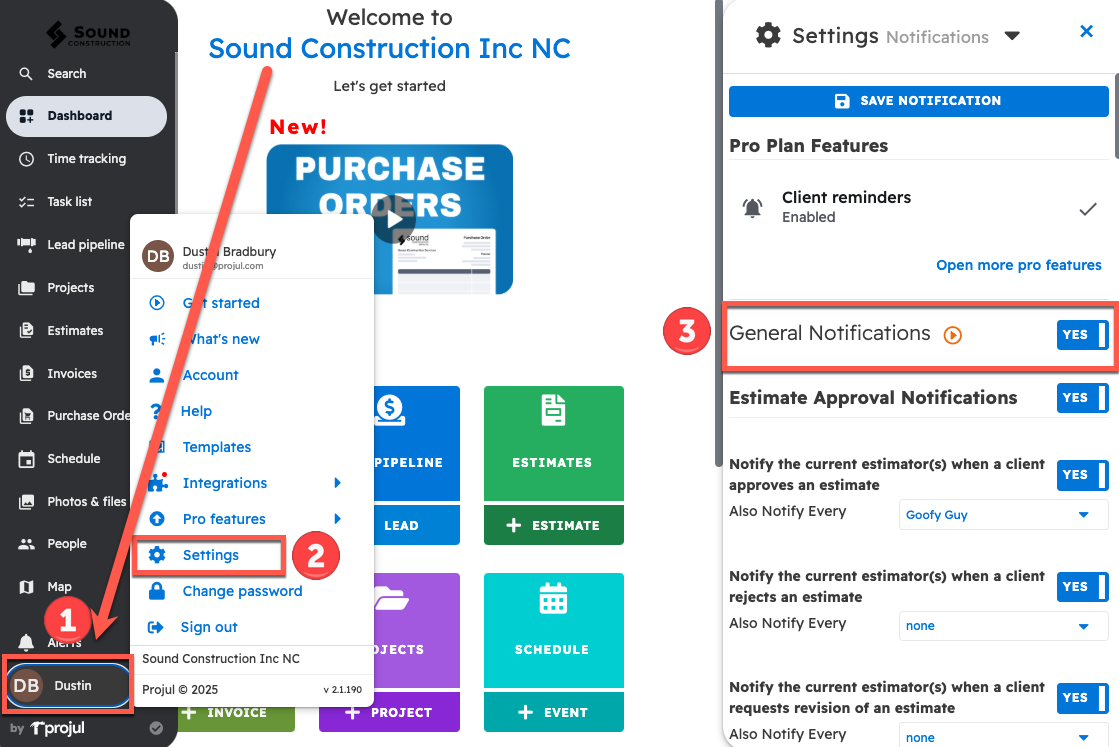1119x747 pixels.
Task: Select the Time tracking icon in sidebar
Action: 25,158
